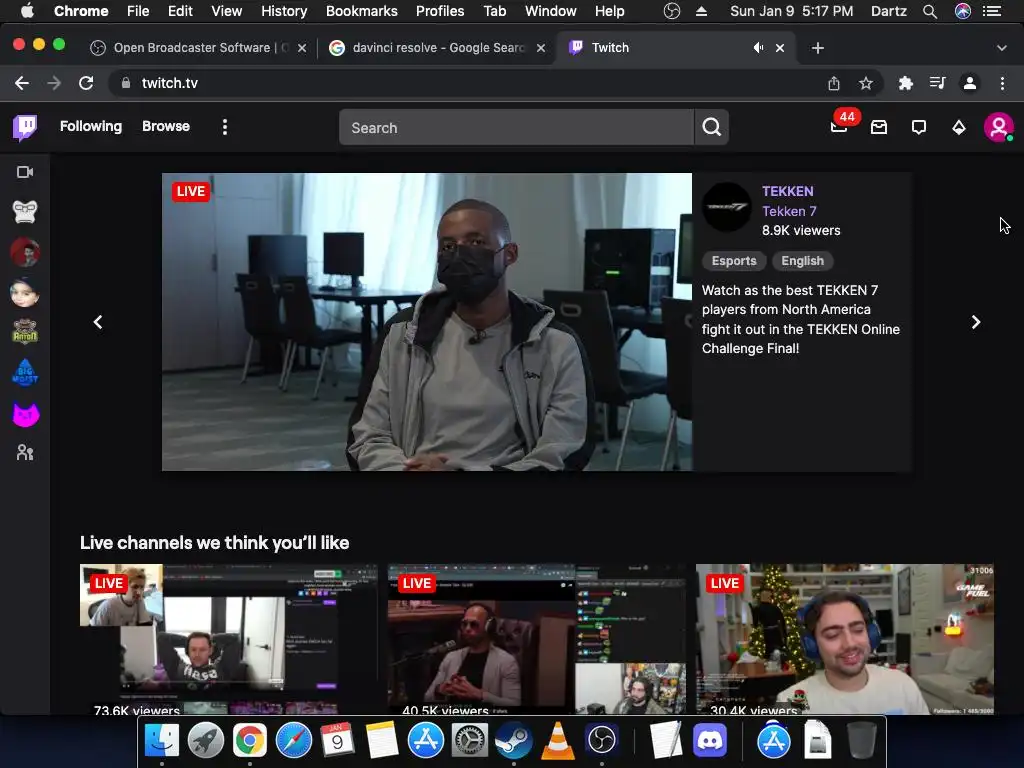
Task: Open OBS icon in the Dock
Action: [x=601, y=740]
